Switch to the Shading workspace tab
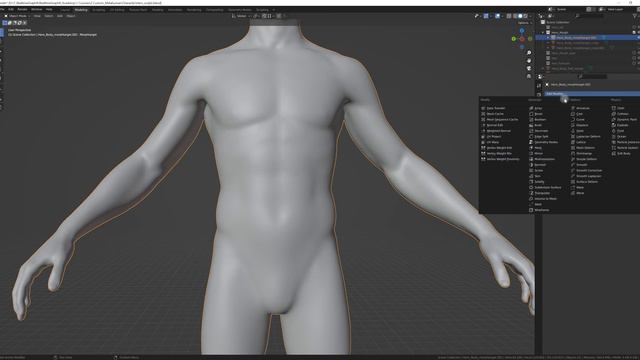 click(x=157, y=9)
